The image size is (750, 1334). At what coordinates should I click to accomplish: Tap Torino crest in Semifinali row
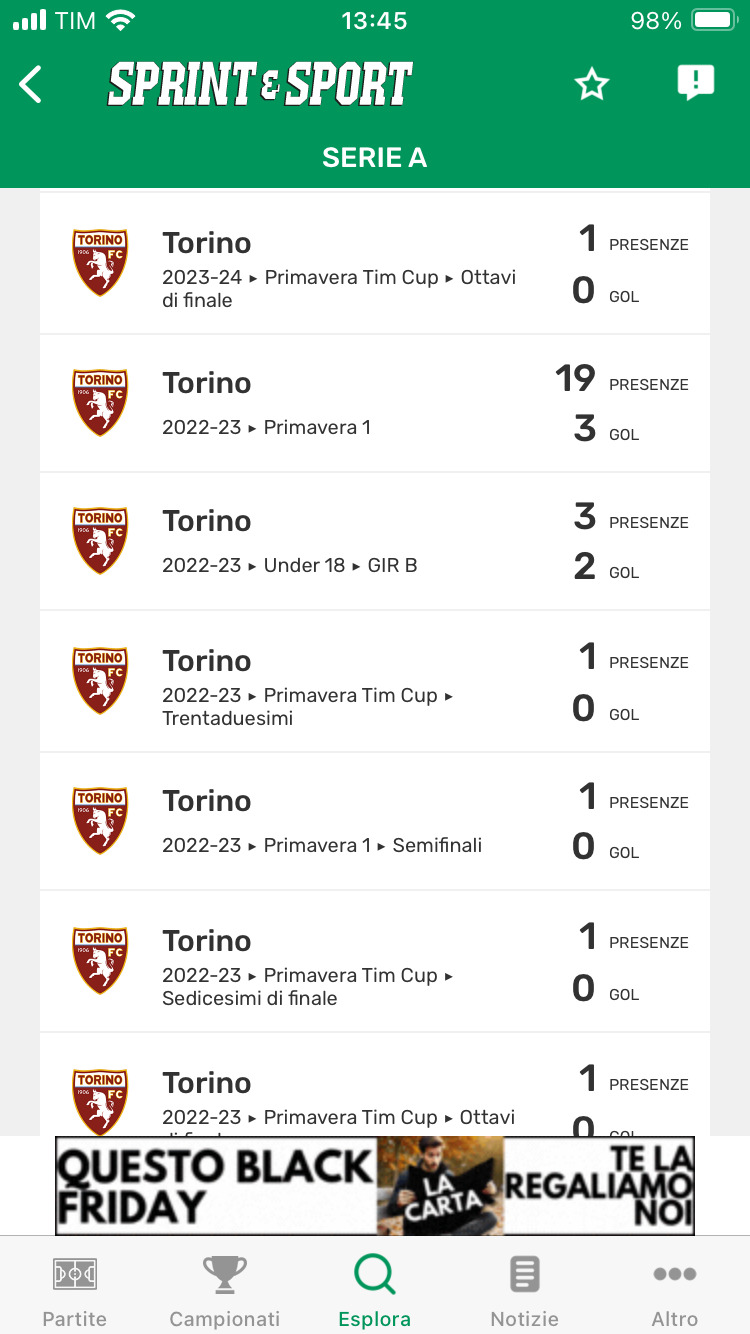click(x=100, y=821)
